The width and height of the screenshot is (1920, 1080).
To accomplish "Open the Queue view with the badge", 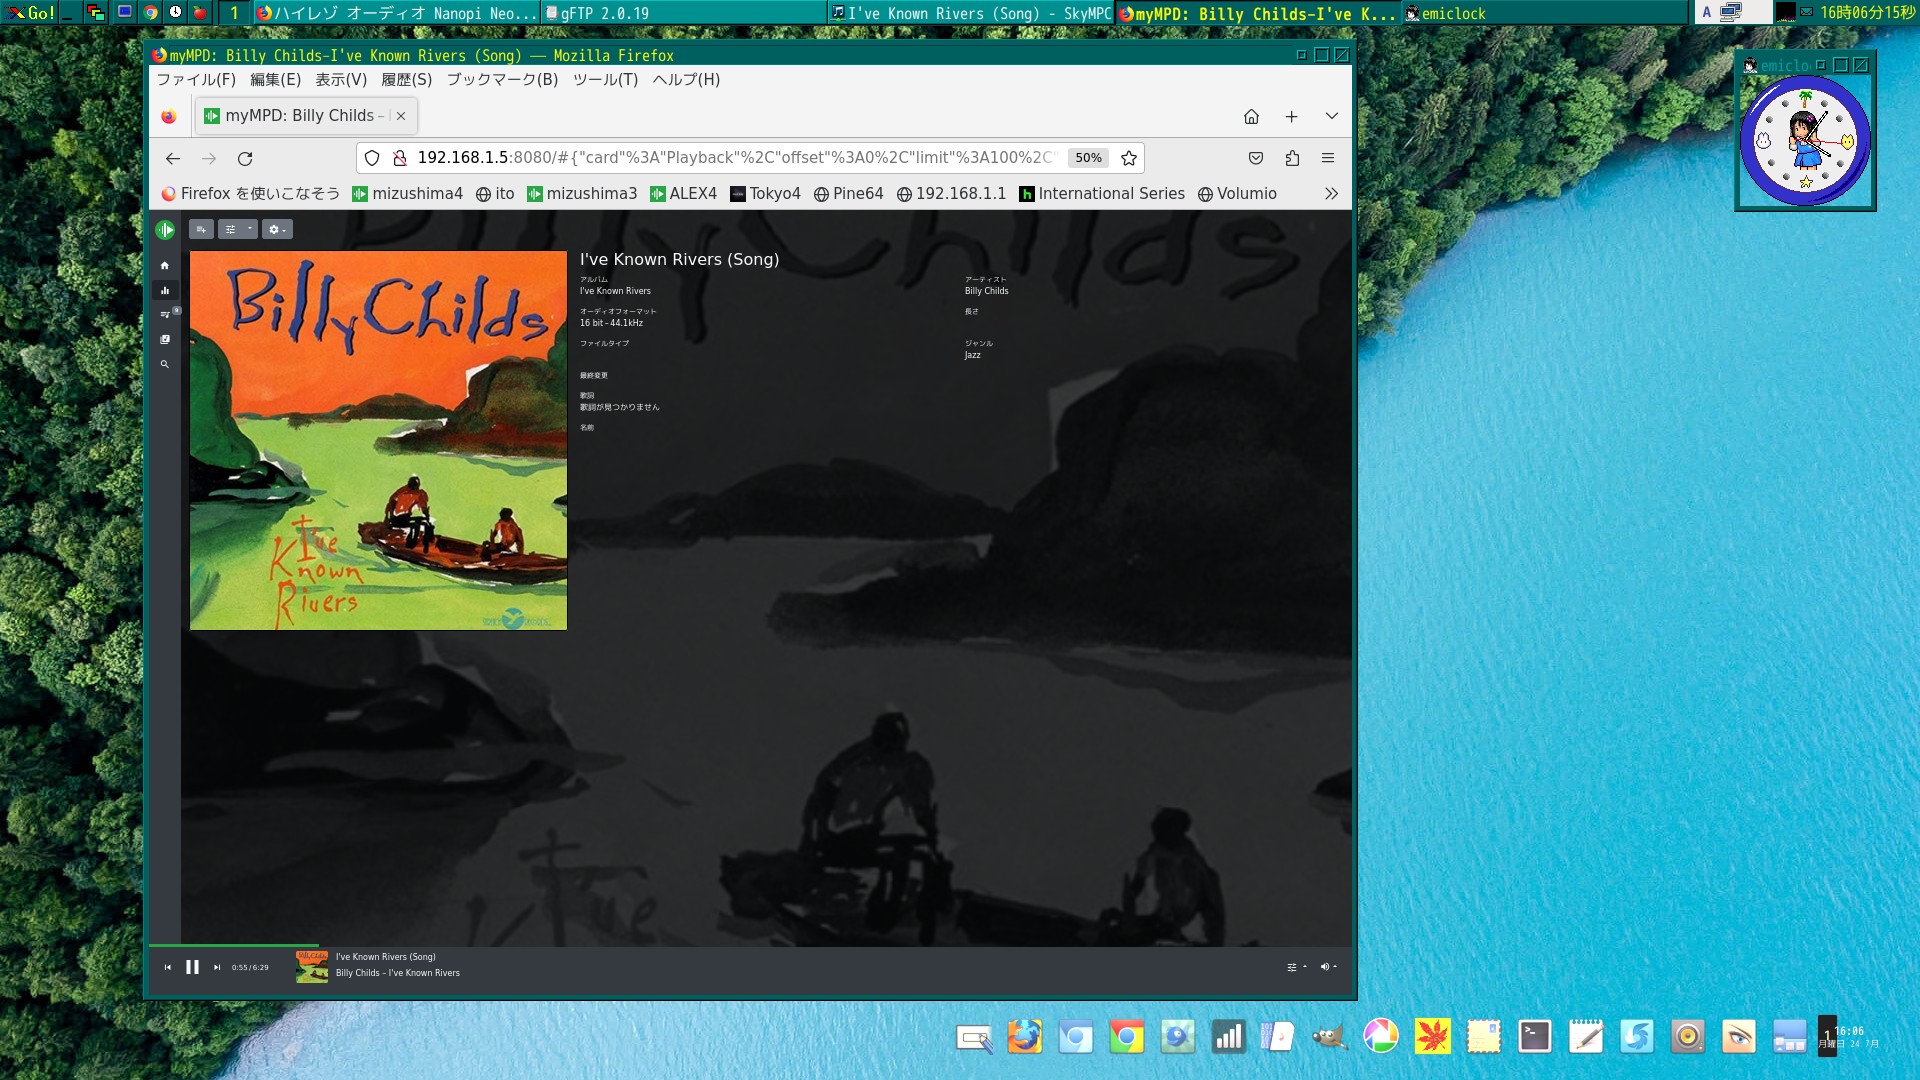I will coord(165,315).
